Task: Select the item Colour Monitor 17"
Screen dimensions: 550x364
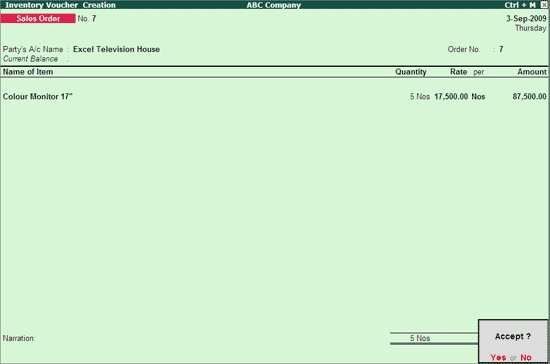Action: pyautogui.click(x=38, y=96)
